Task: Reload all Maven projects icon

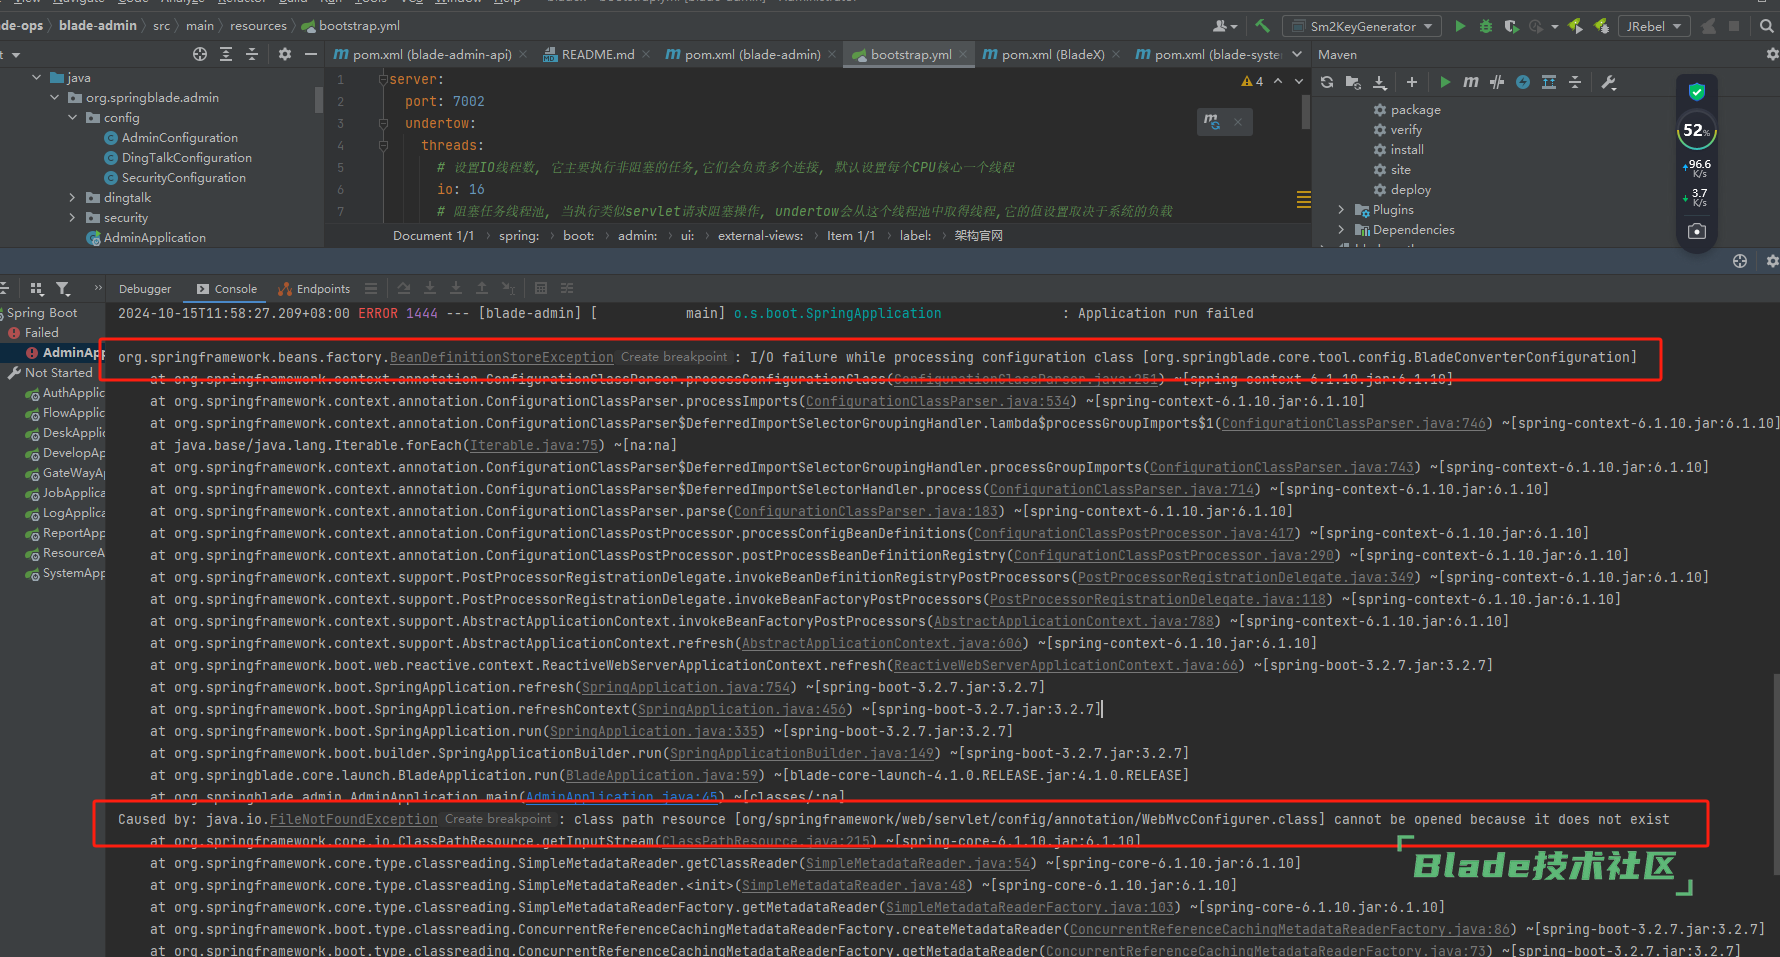Action: [1327, 82]
